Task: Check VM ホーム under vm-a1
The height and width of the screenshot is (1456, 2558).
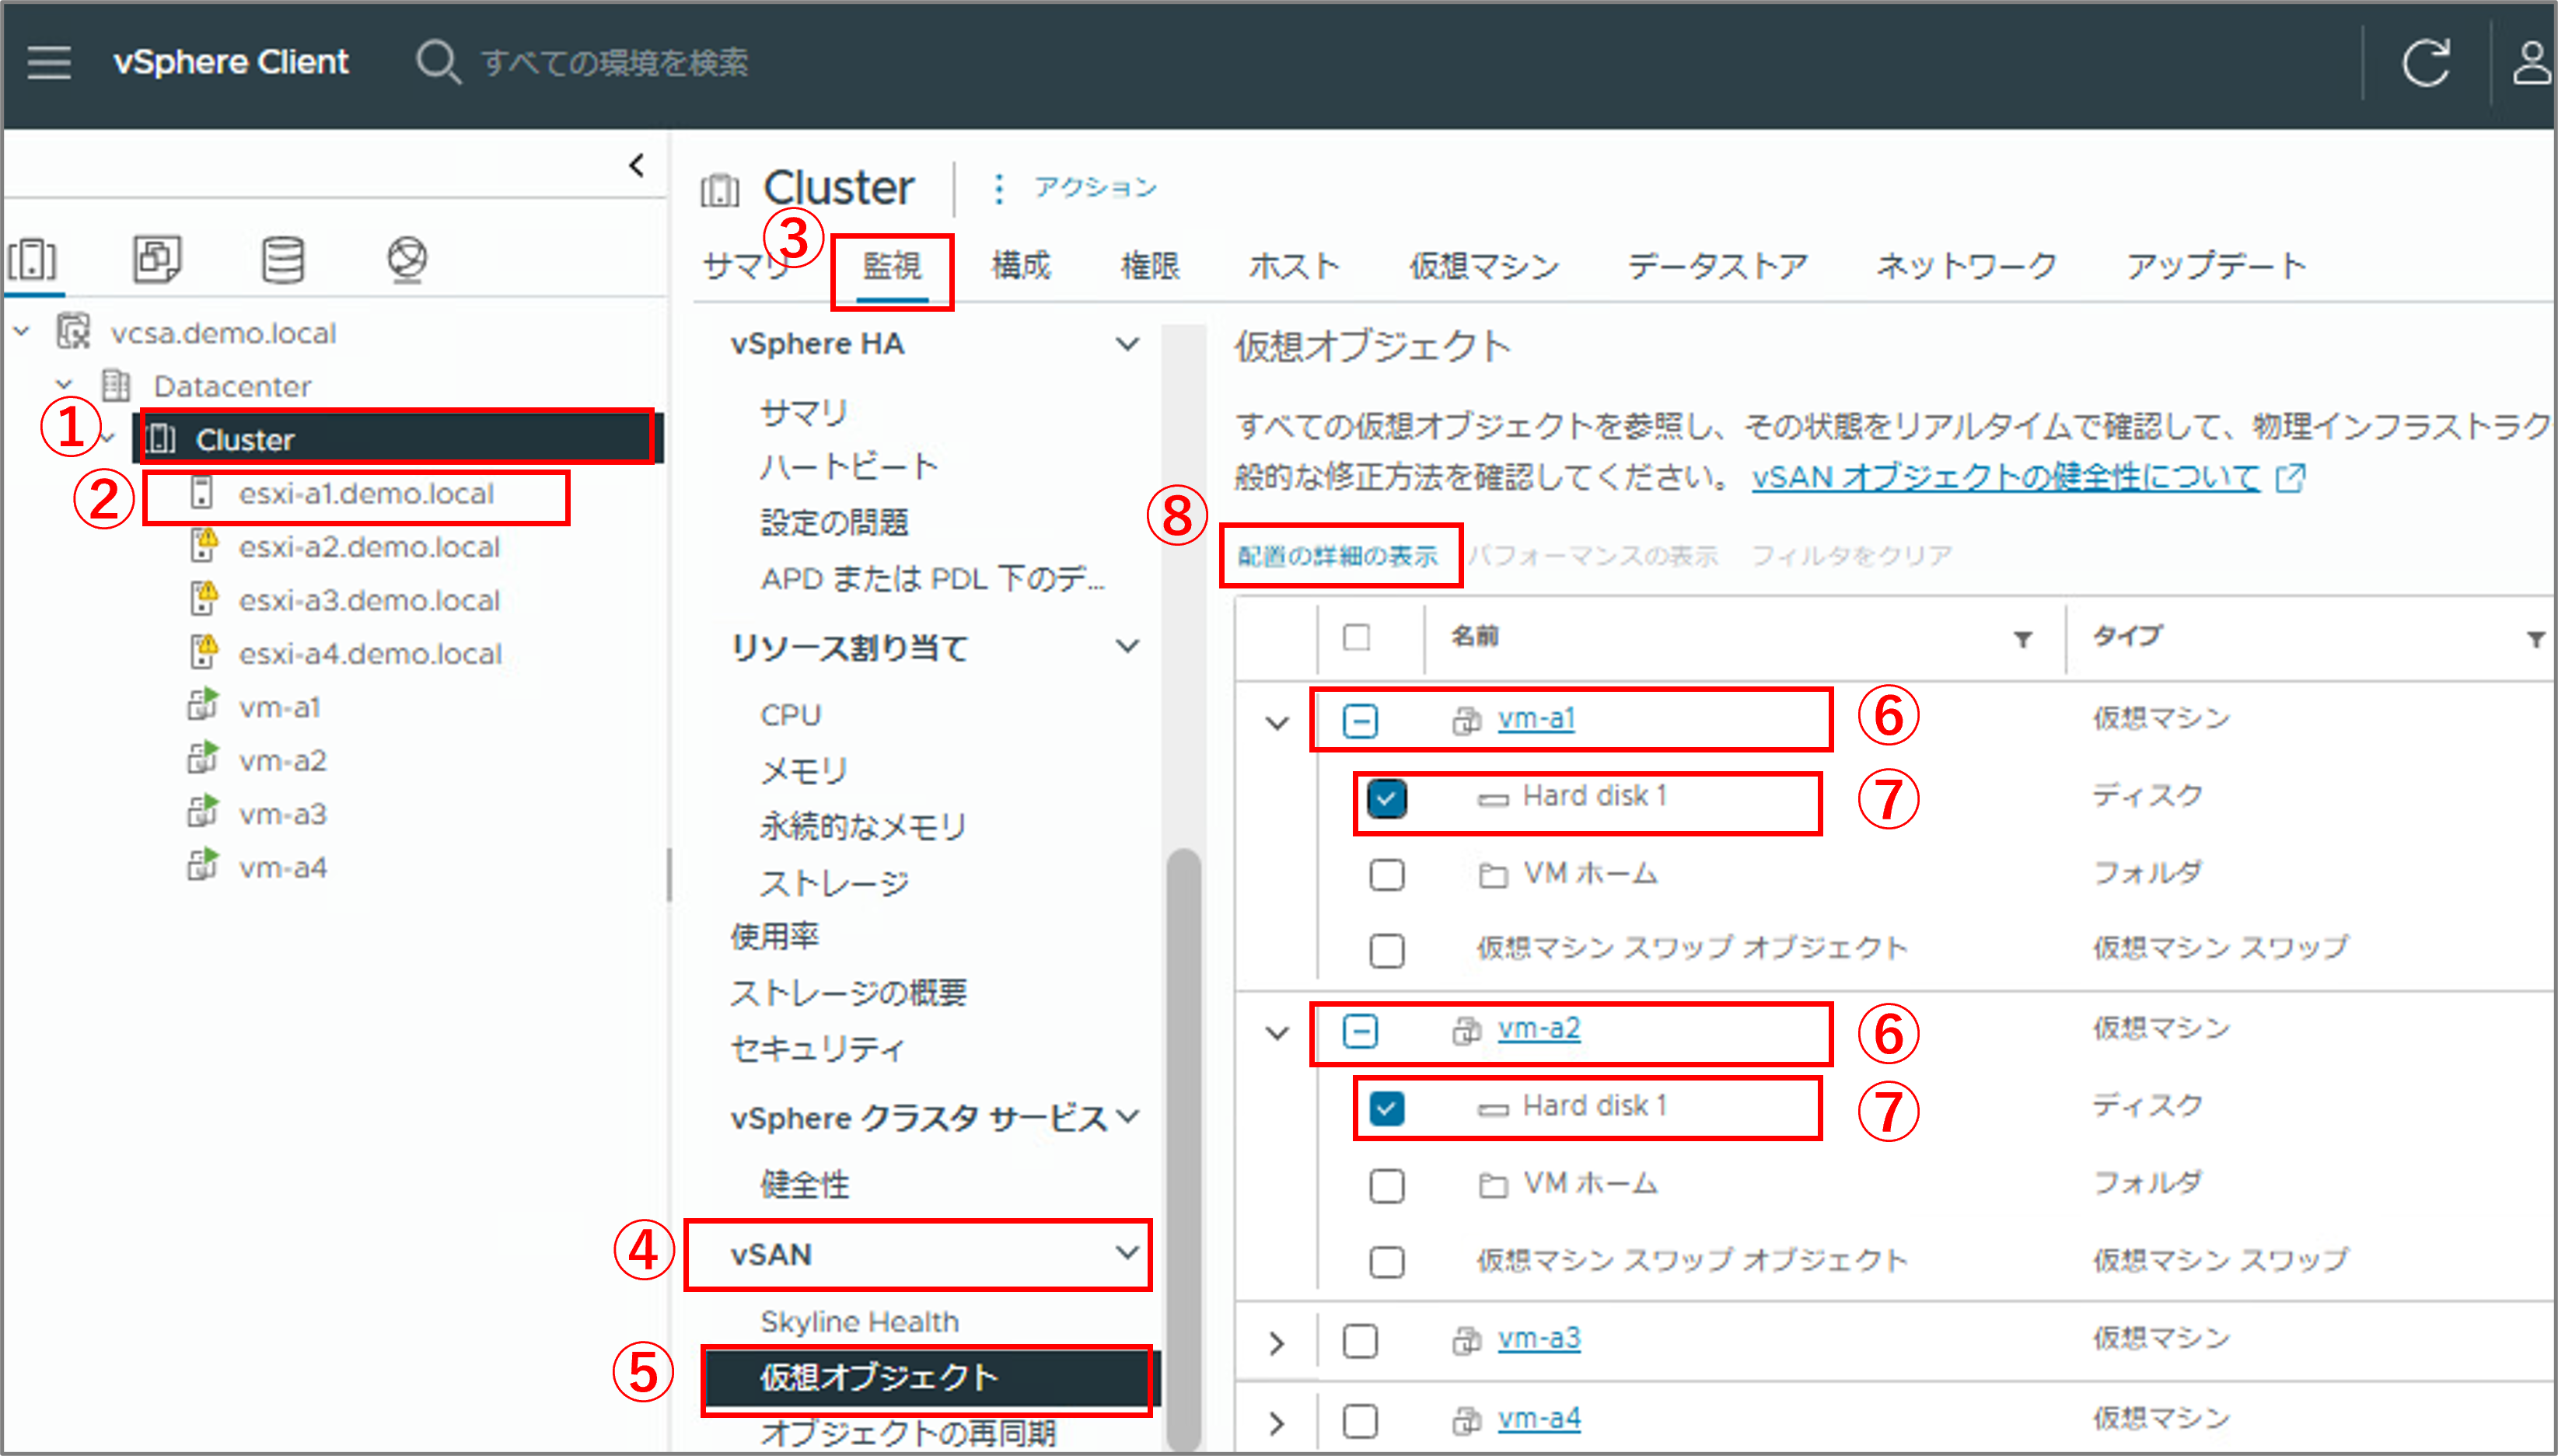Action: [1386, 875]
